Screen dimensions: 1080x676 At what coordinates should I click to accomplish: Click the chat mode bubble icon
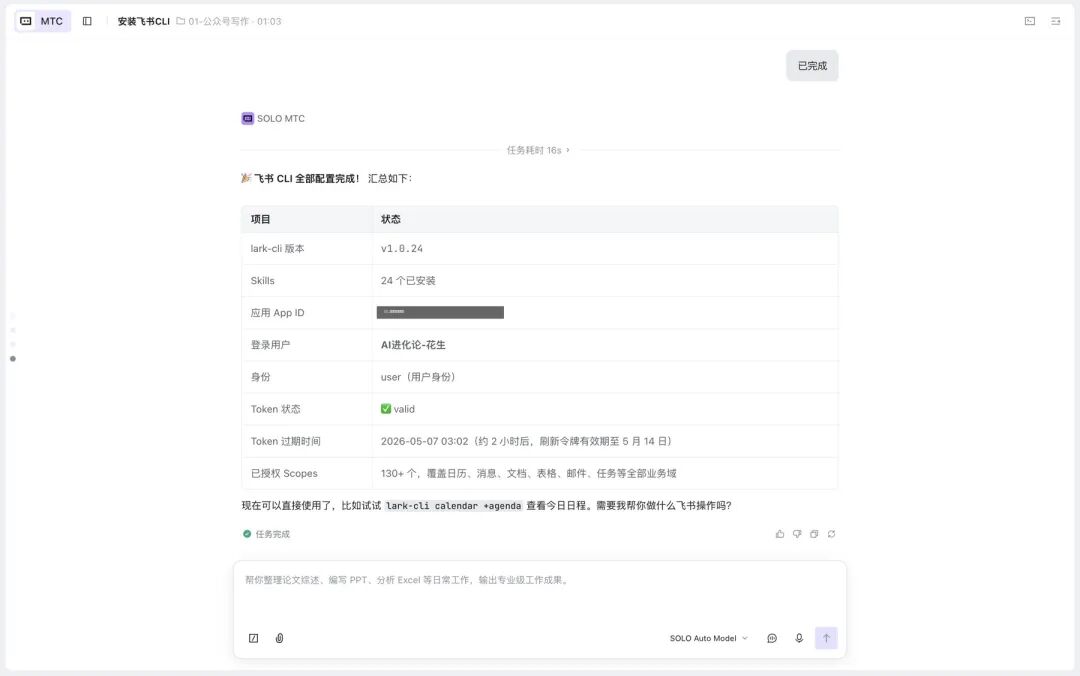pyautogui.click(x=772, y=638)
